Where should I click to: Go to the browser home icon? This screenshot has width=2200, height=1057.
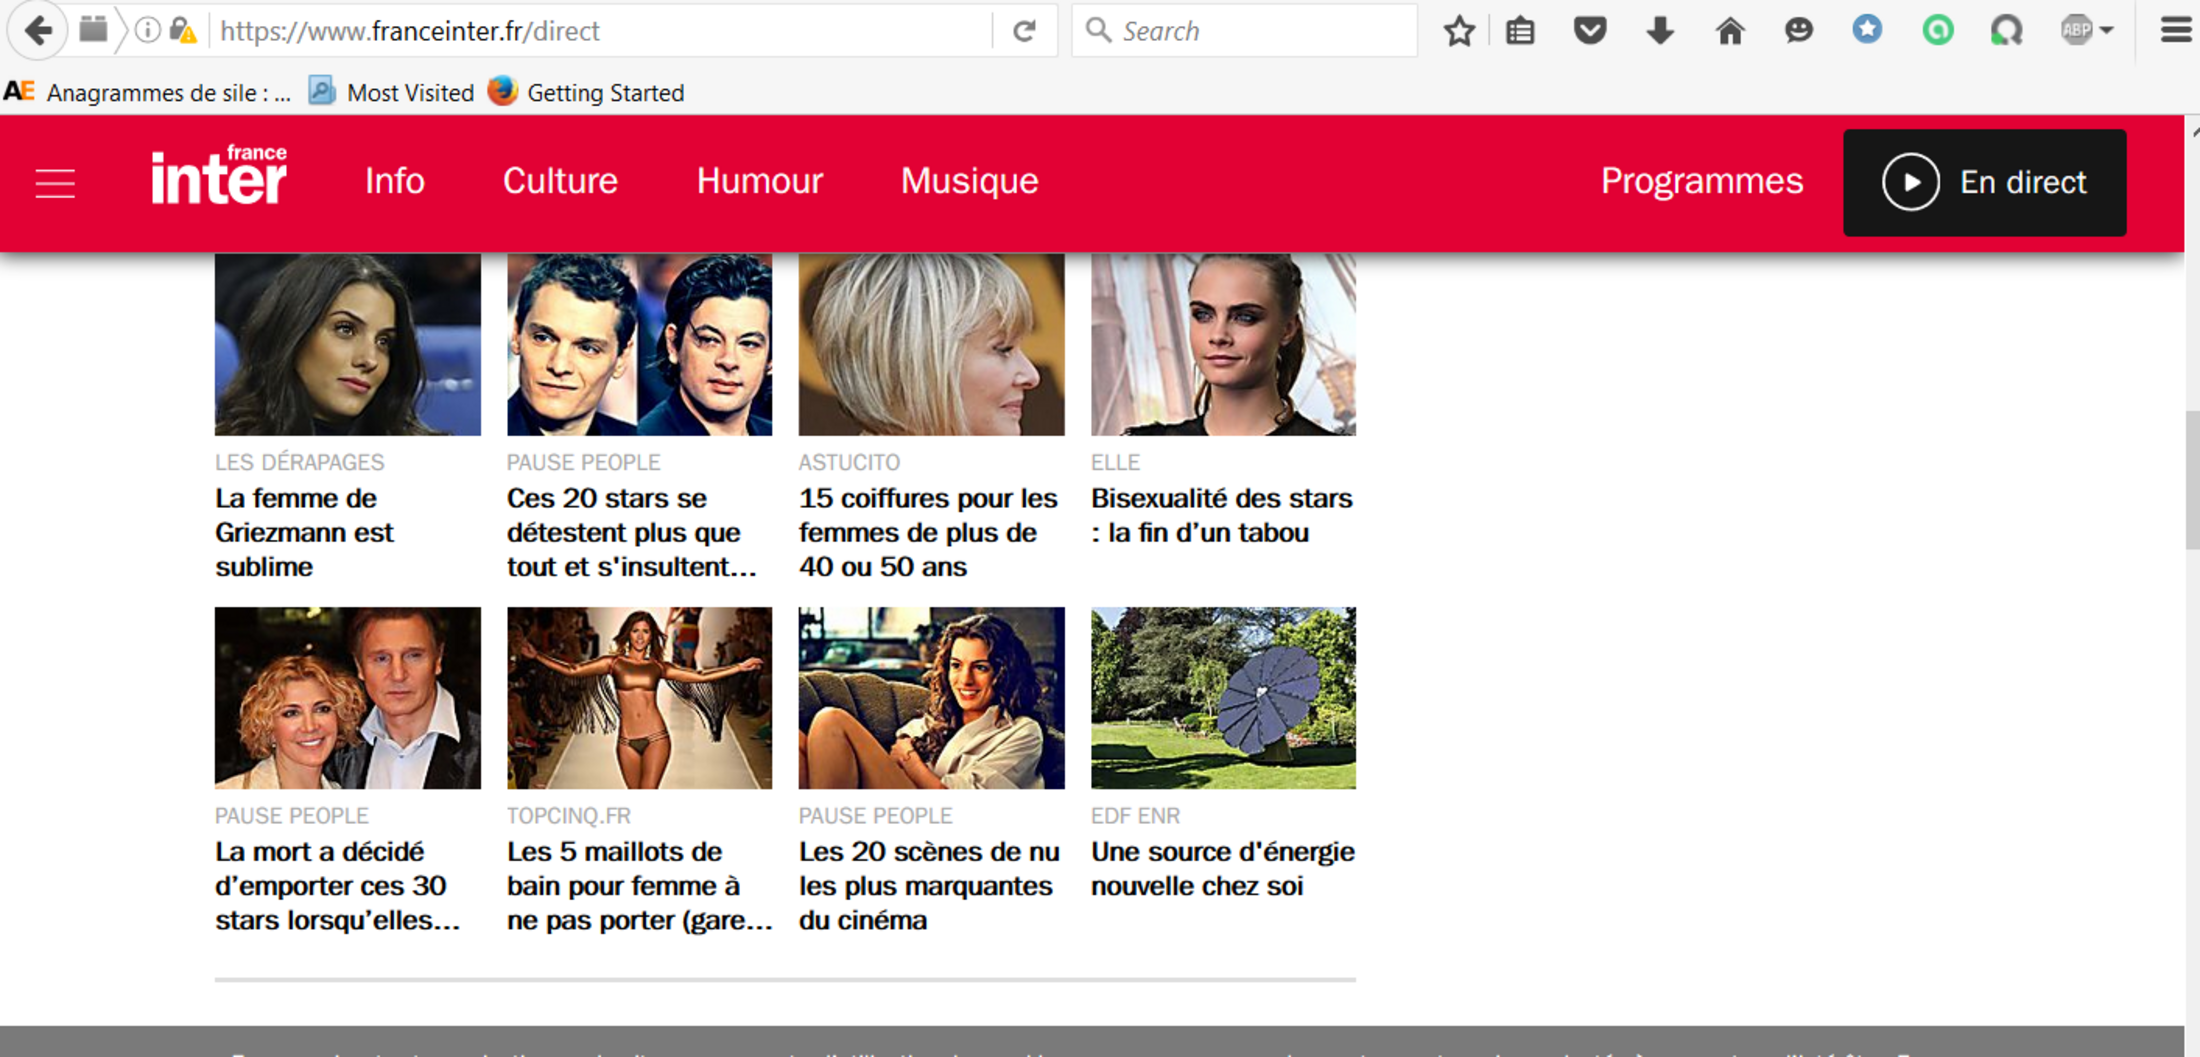[x=1730, y=31]
